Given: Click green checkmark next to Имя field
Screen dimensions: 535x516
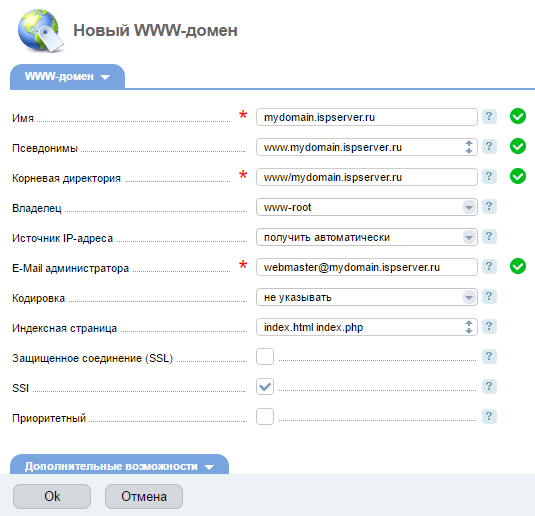Looking at the screenshot, I should [x=518, y=116].
